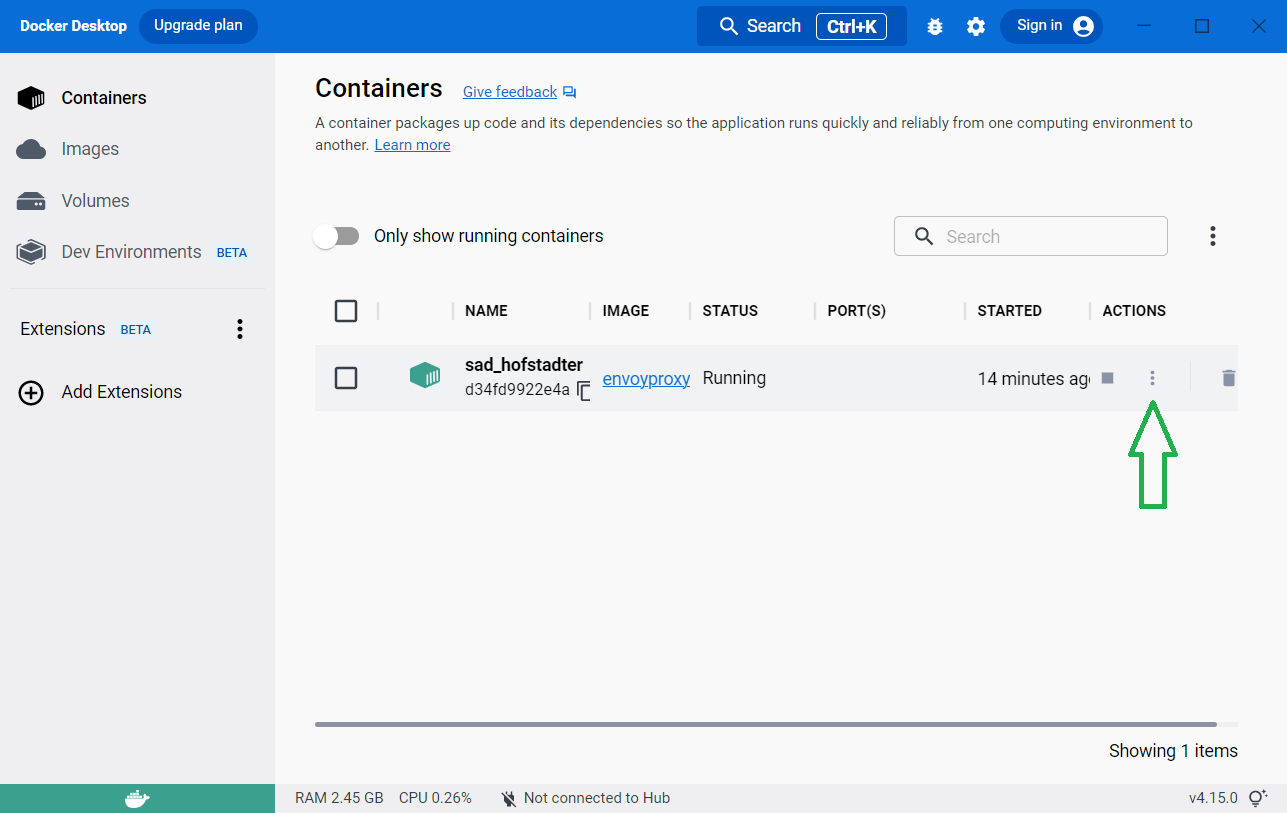
Task: Open the three-dot menu beside Search
Action: 1212,236
